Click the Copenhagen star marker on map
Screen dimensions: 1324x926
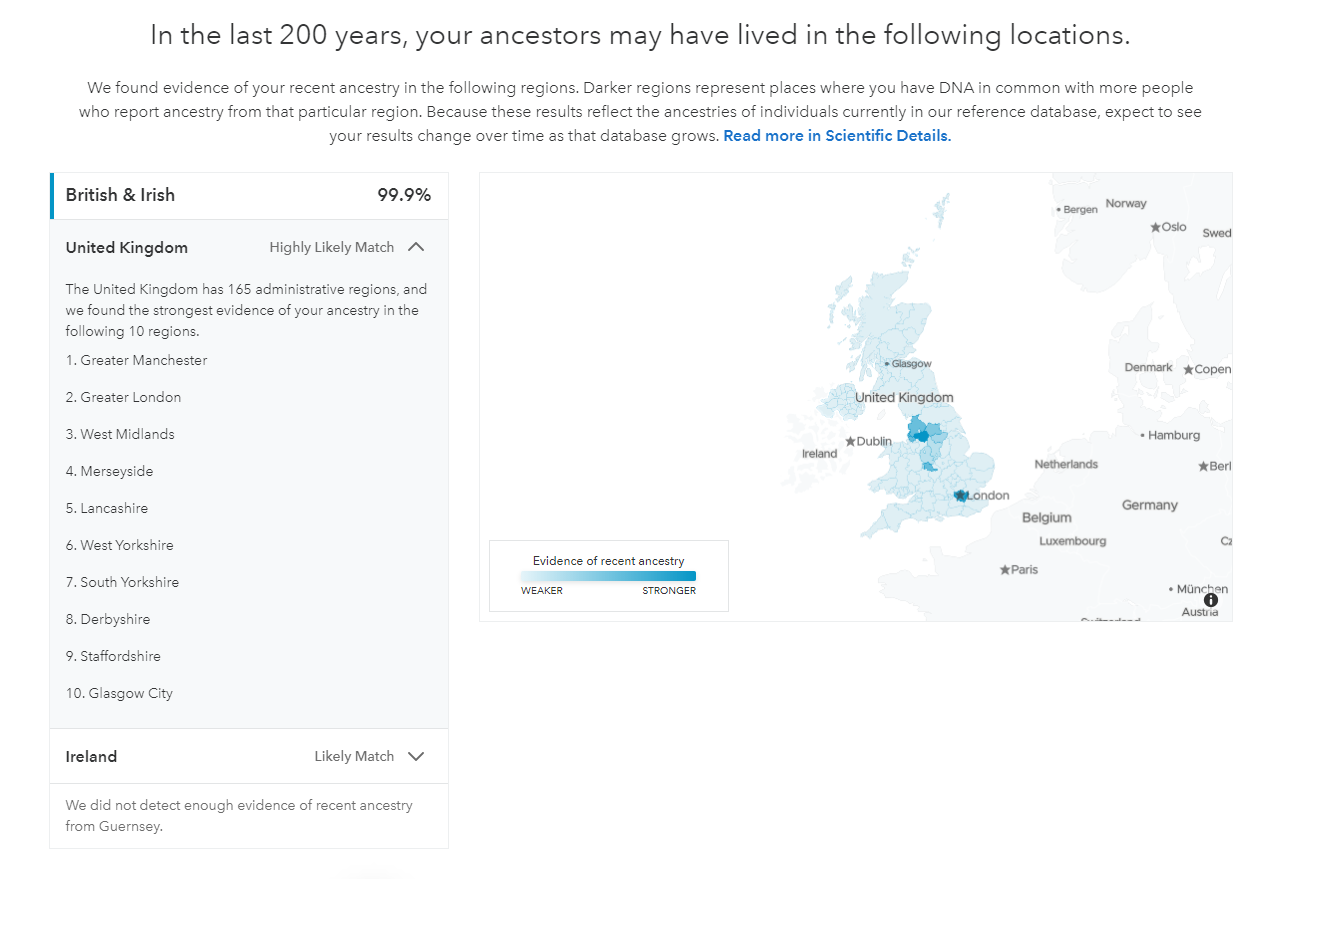click(1188, 370)
